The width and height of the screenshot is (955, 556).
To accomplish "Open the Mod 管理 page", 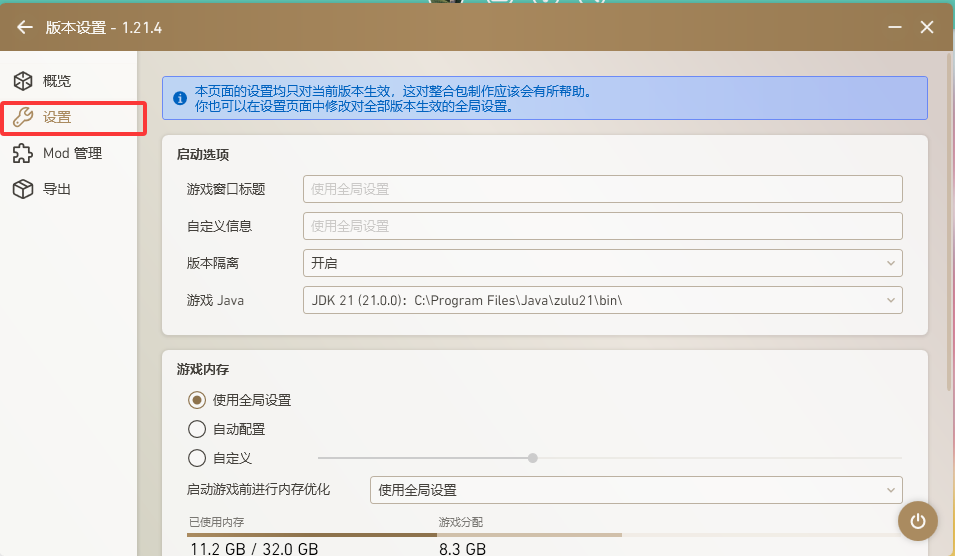I will [68, 153].
